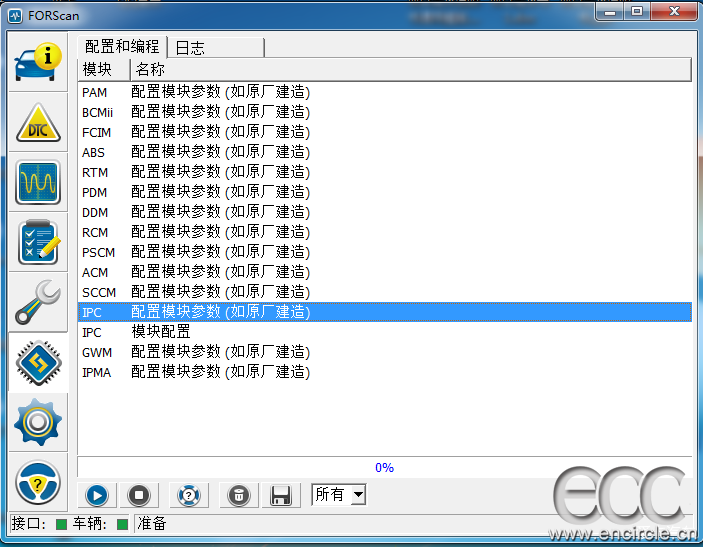Click the 名称 column header
The image size is (703, 547).
[411, 69]
